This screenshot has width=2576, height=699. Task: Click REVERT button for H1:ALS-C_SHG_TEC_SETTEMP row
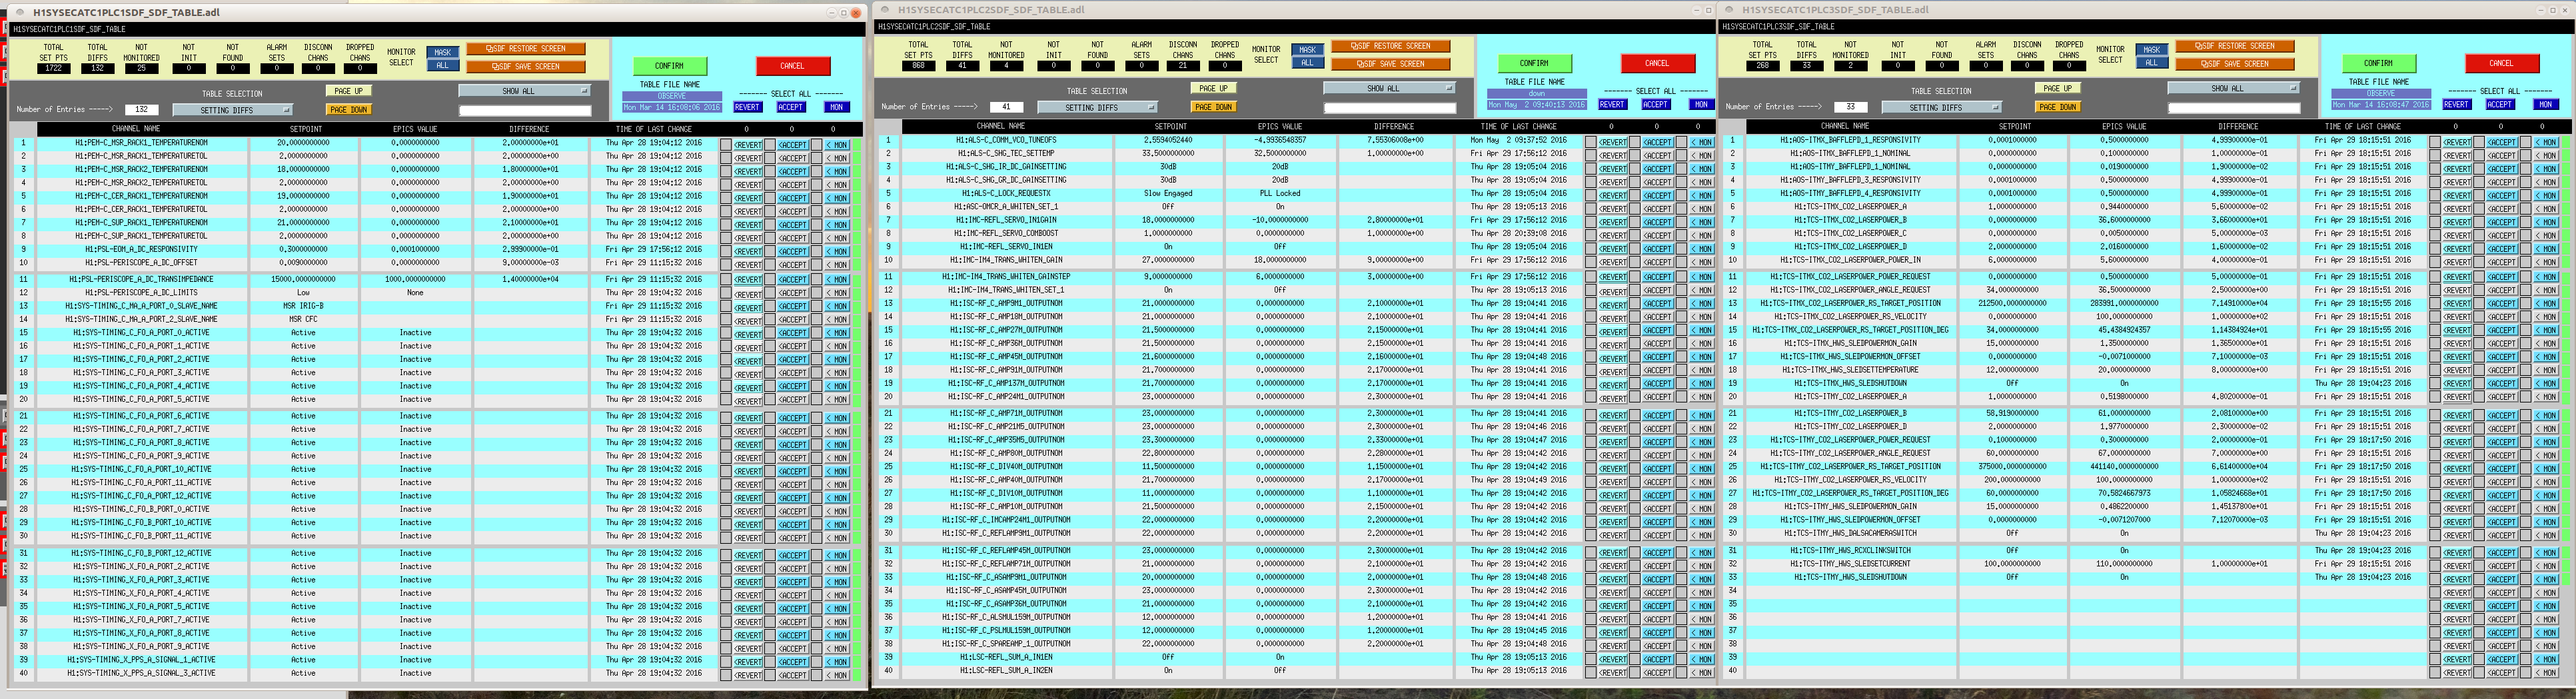[x=1613, y=155]
